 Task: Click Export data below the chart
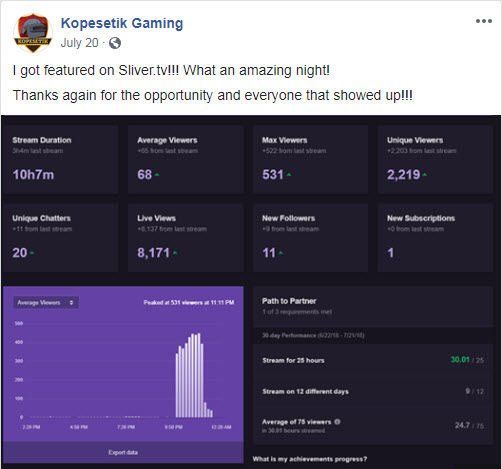pos(123,452)
